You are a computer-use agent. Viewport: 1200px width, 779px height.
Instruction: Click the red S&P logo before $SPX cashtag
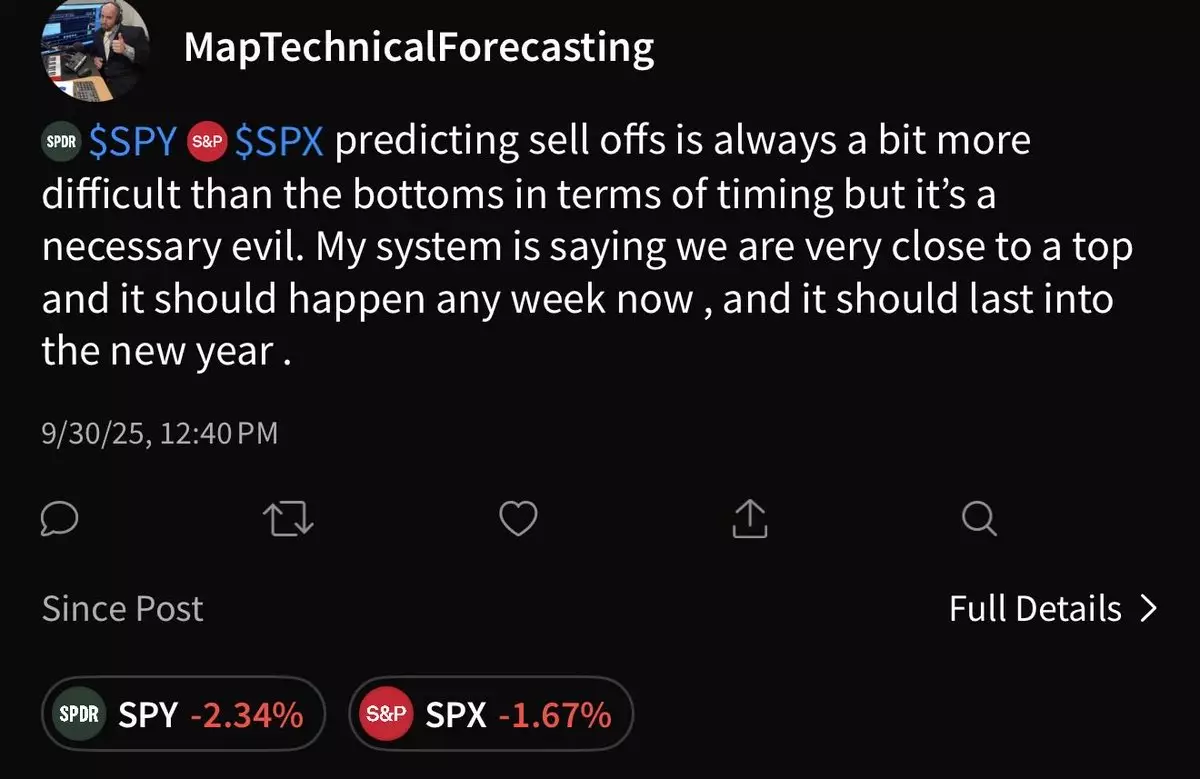click(208, 143)
